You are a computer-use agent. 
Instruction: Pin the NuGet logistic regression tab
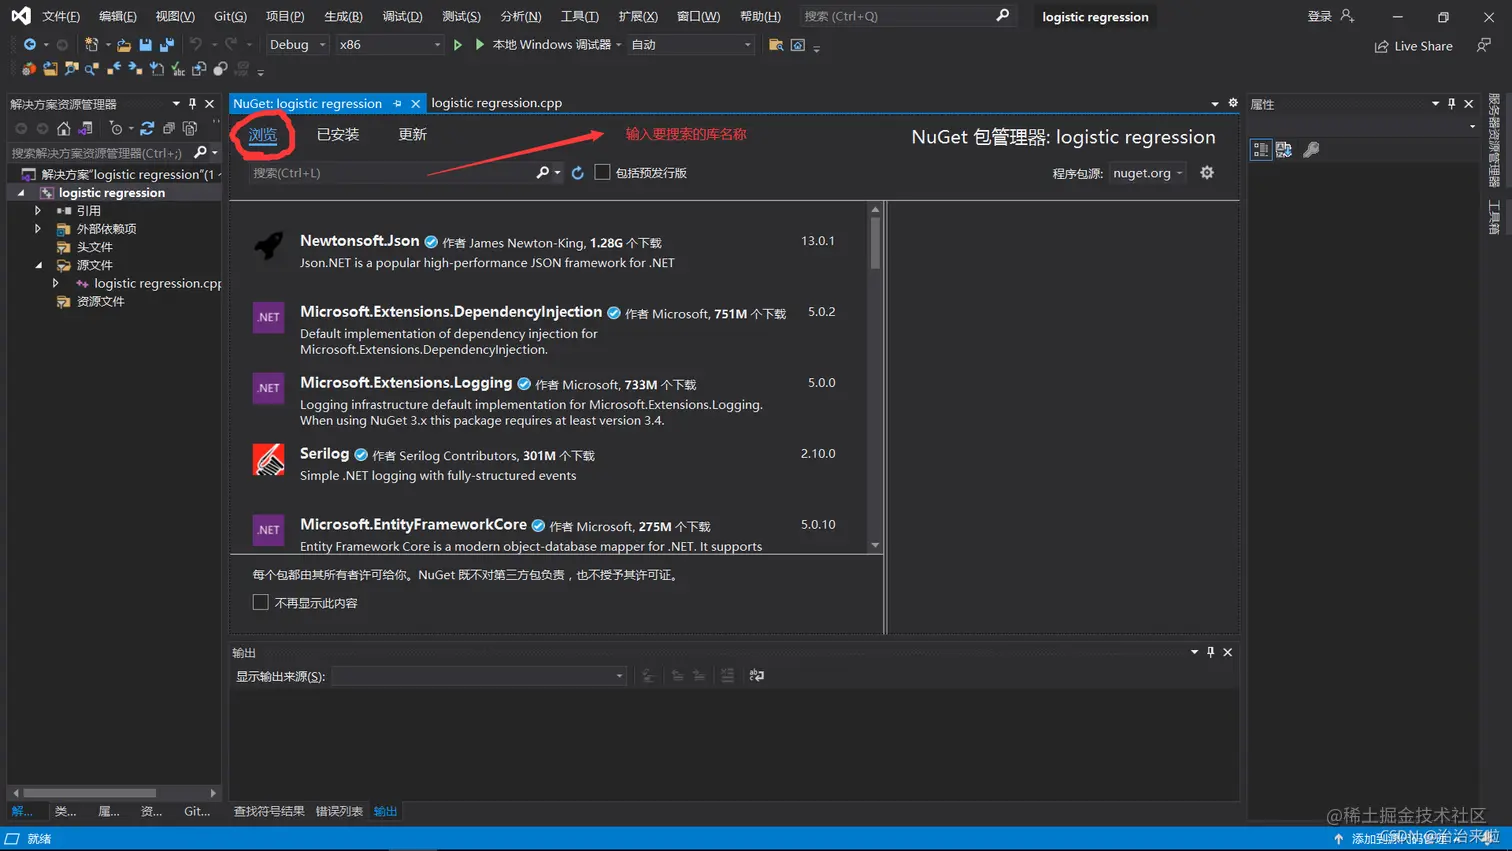point(398,103)
